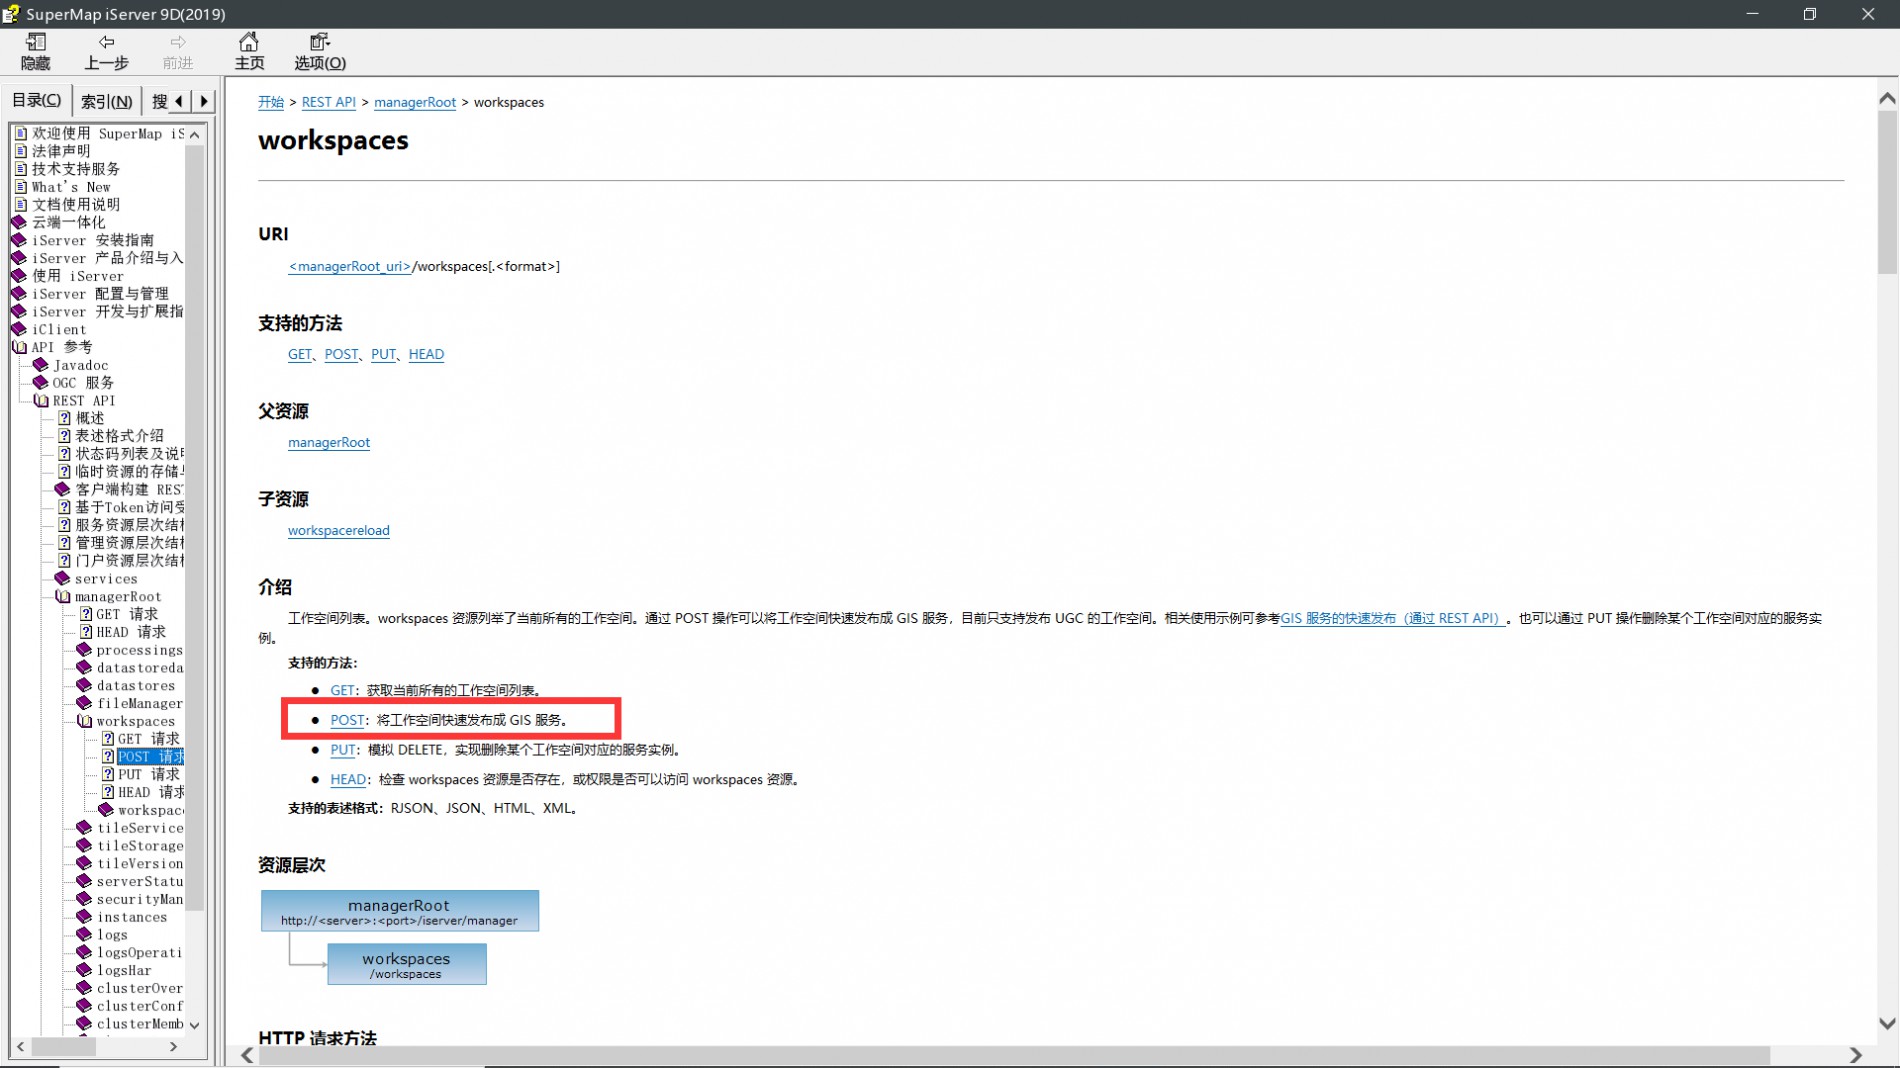Click the Javadoc book icon
This screenshot has width=1900, height=1068.
[41, 365]
